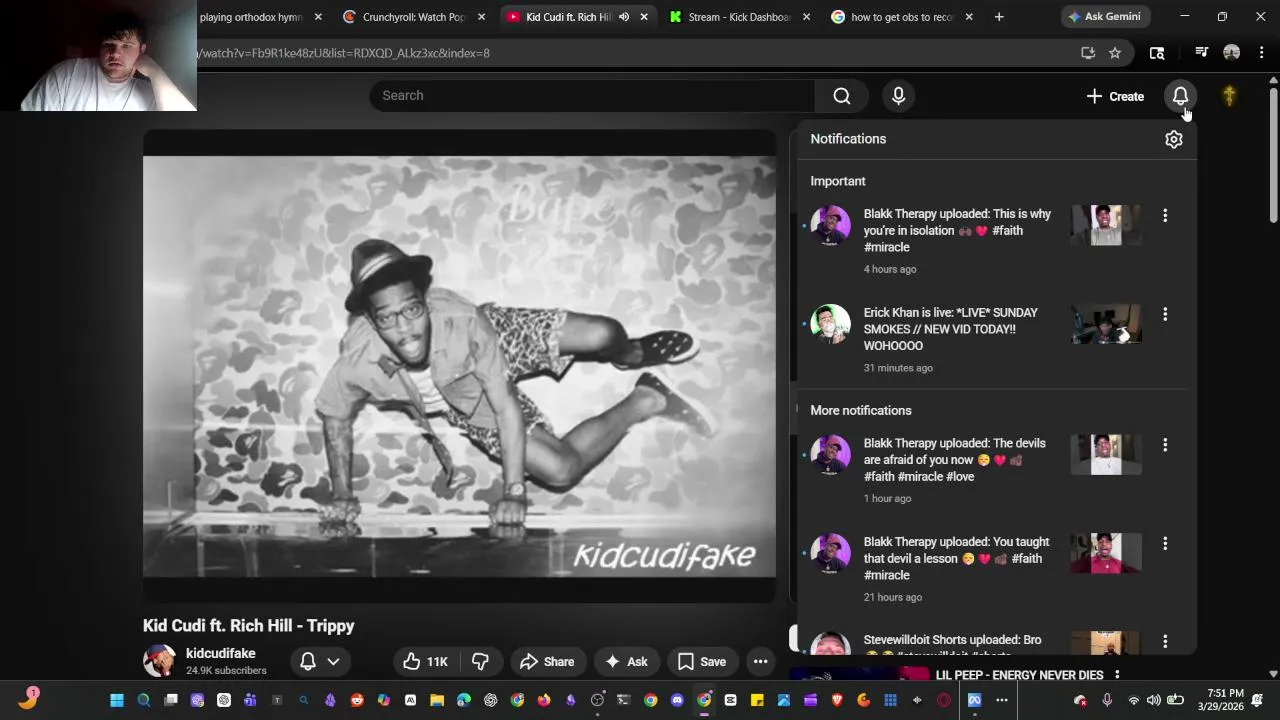Switch to the Crunchyroll tab

(x=414, y=17)
